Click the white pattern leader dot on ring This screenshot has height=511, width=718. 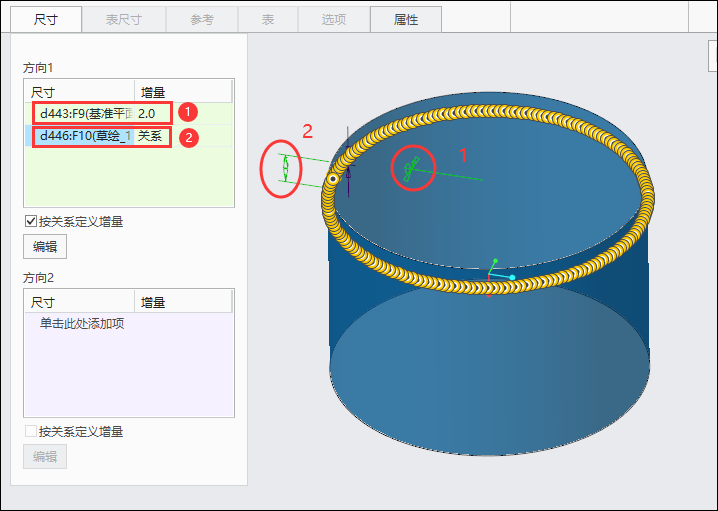(333, 179)
